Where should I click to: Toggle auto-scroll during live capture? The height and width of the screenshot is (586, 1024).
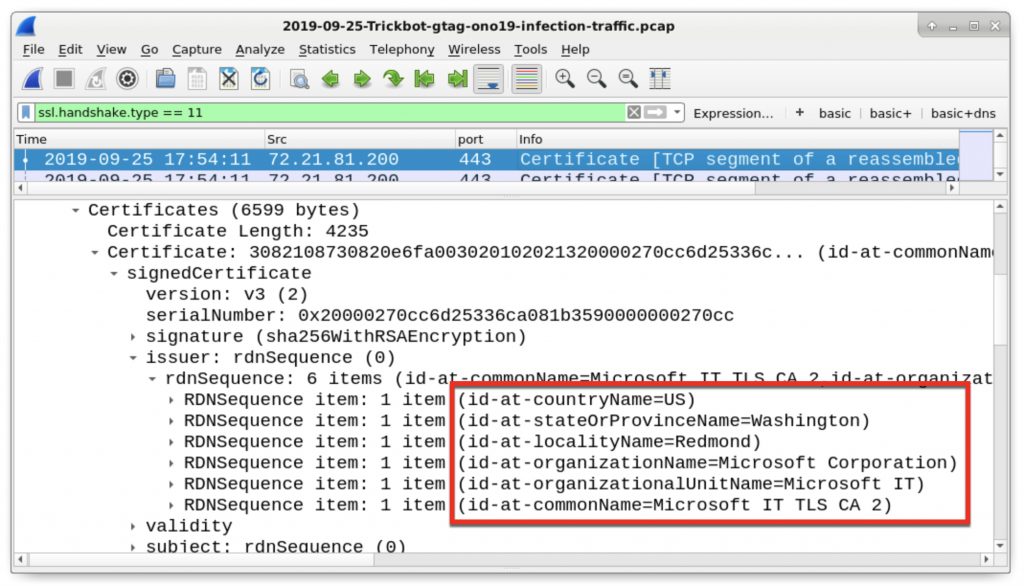point(488,79)
